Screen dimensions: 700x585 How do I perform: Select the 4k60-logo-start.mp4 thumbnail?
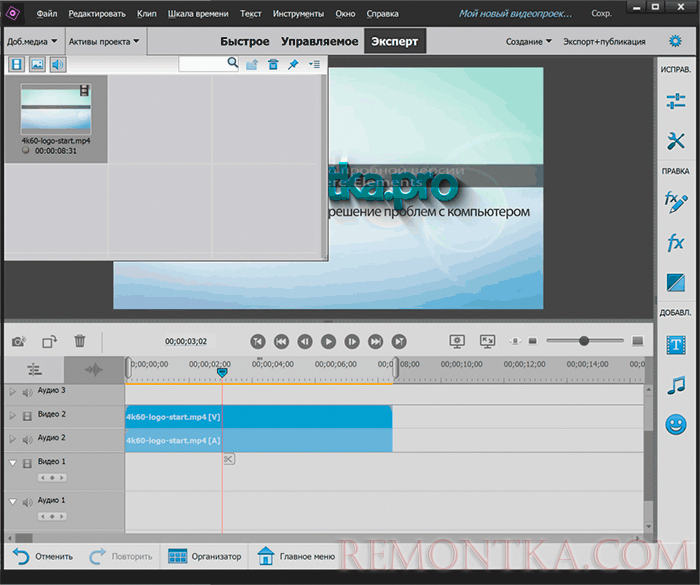[56, 109]
